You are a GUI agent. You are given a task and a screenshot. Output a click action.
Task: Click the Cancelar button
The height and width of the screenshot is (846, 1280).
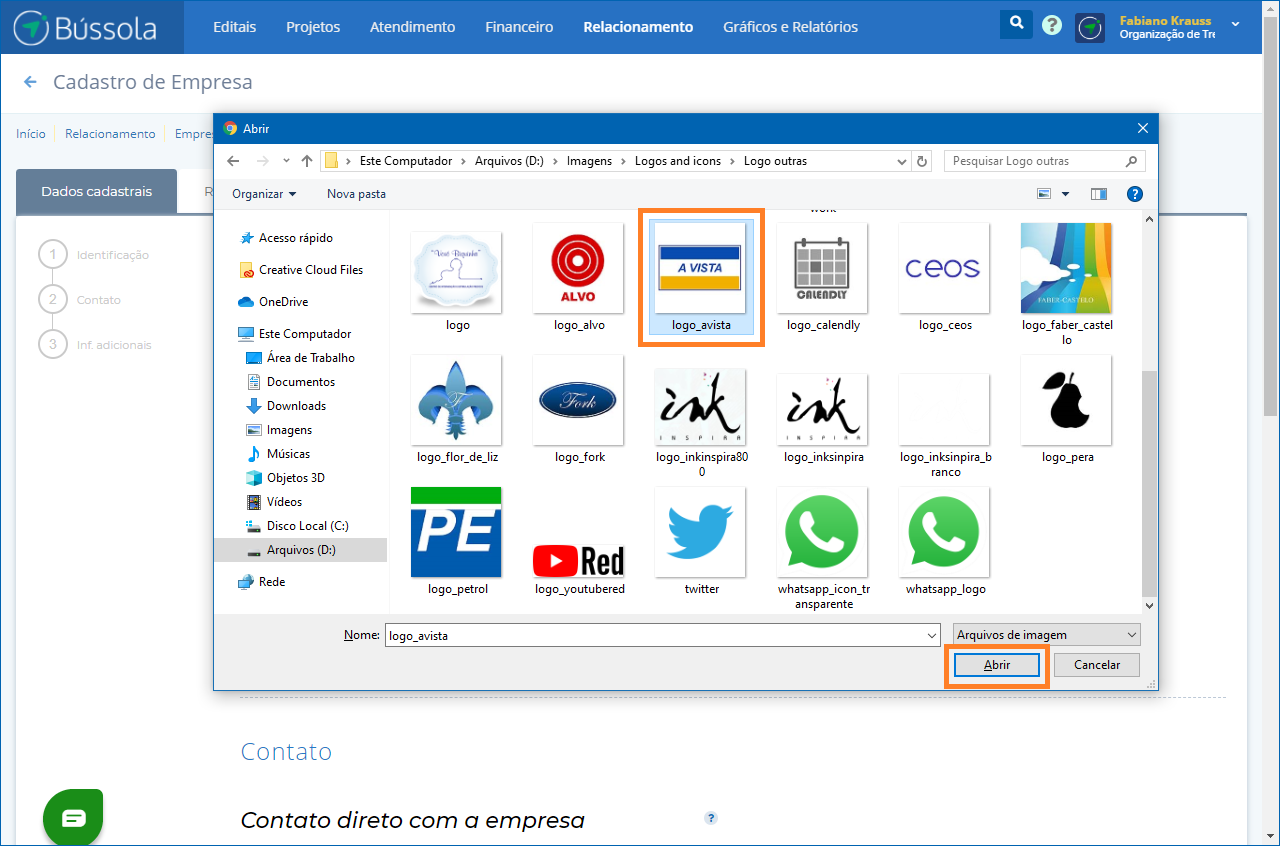[1097, 665]
